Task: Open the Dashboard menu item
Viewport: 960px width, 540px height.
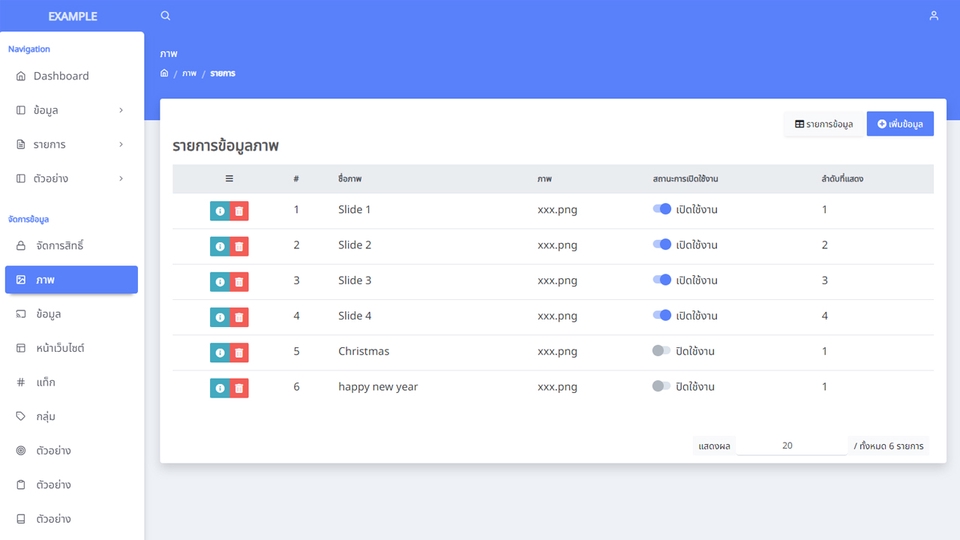Action: click(72, 76)
